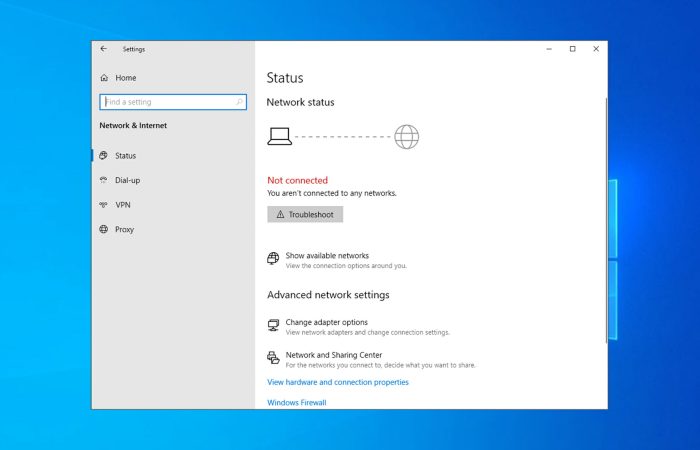
Task: Click the Settings page vertical scrollbar
Action: 606,221
